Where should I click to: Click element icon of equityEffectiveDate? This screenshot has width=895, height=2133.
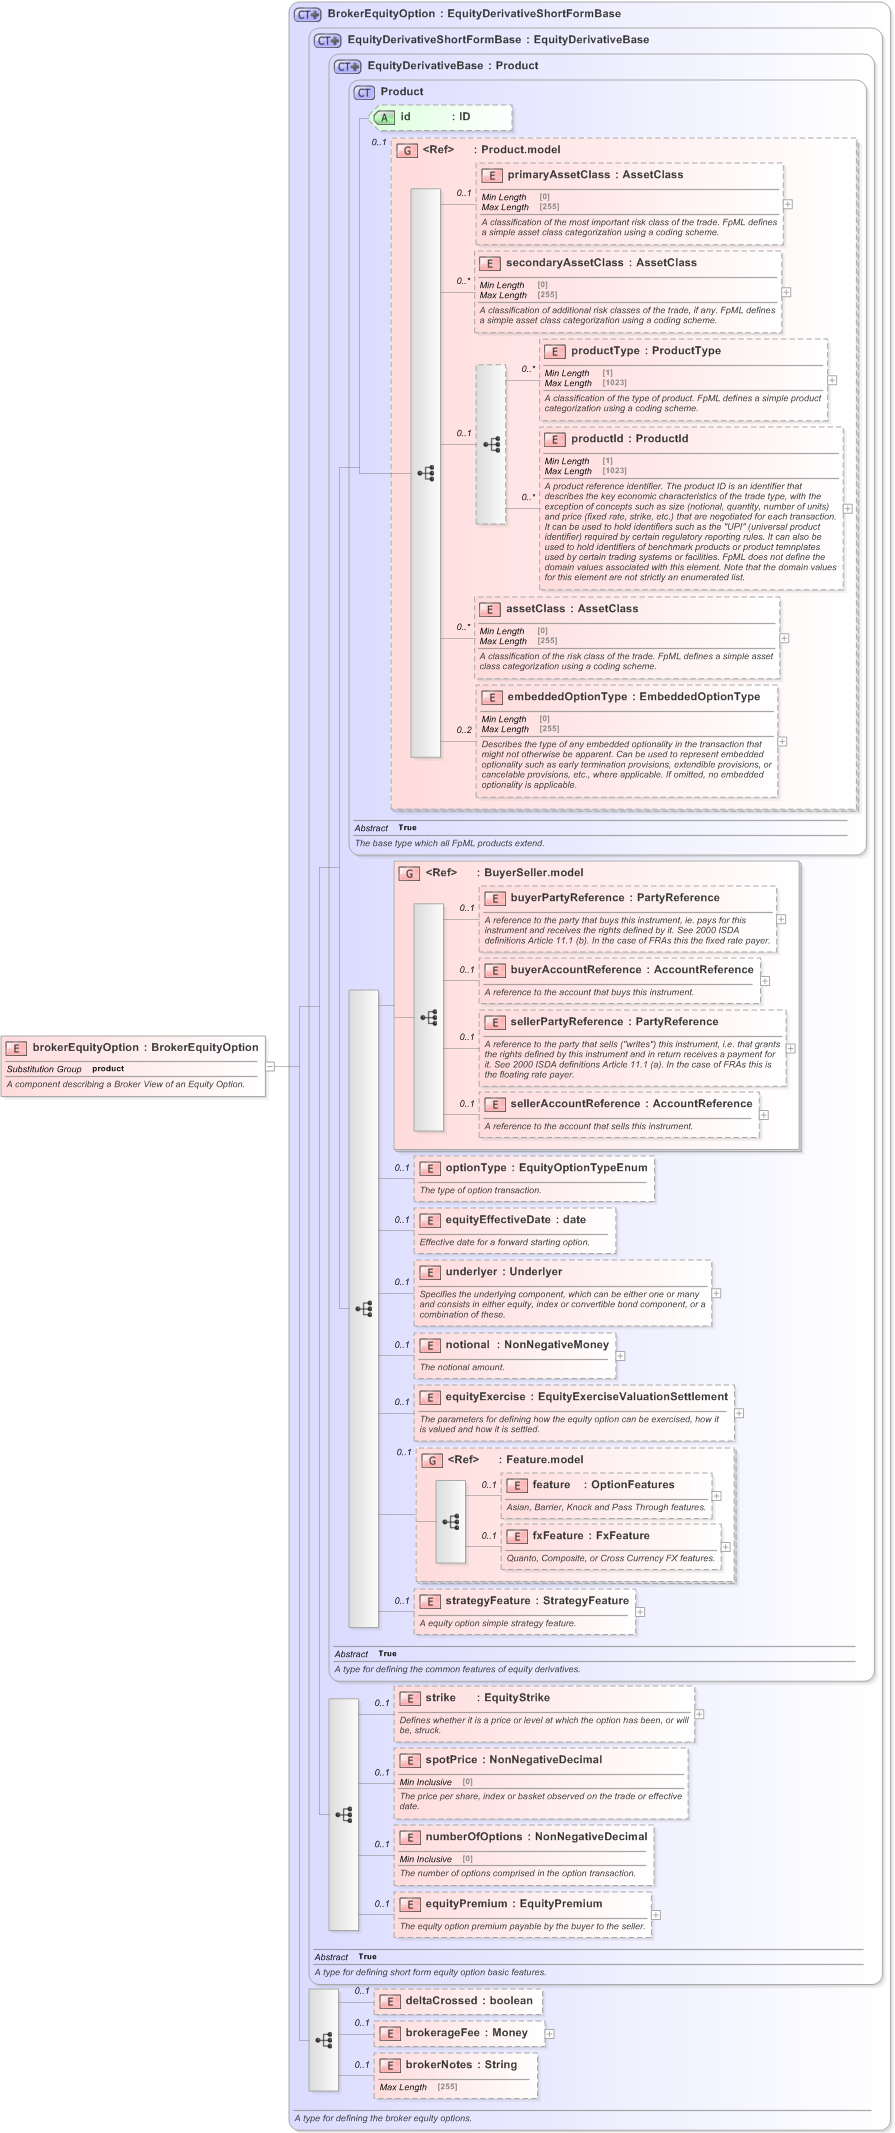pos(430,1220)
